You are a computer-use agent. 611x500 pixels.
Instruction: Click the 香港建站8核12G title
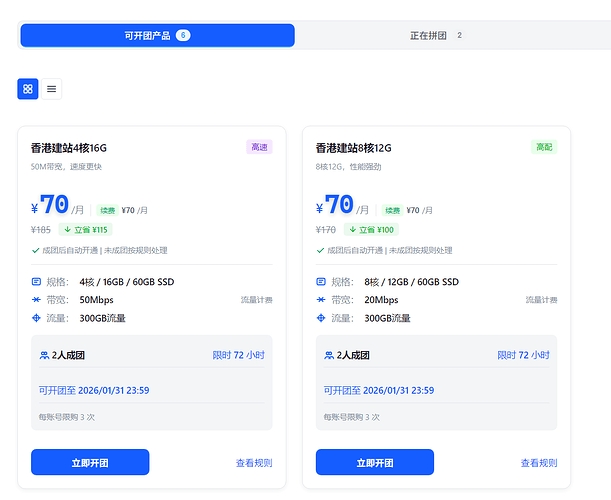tap(354, 148)
